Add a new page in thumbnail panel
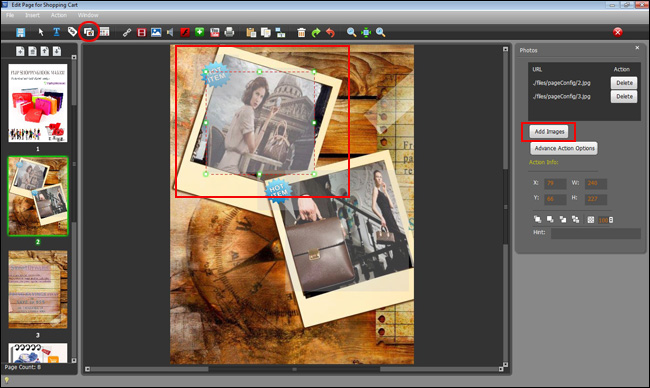Screen dimensions: 650x388 (20, 51)
